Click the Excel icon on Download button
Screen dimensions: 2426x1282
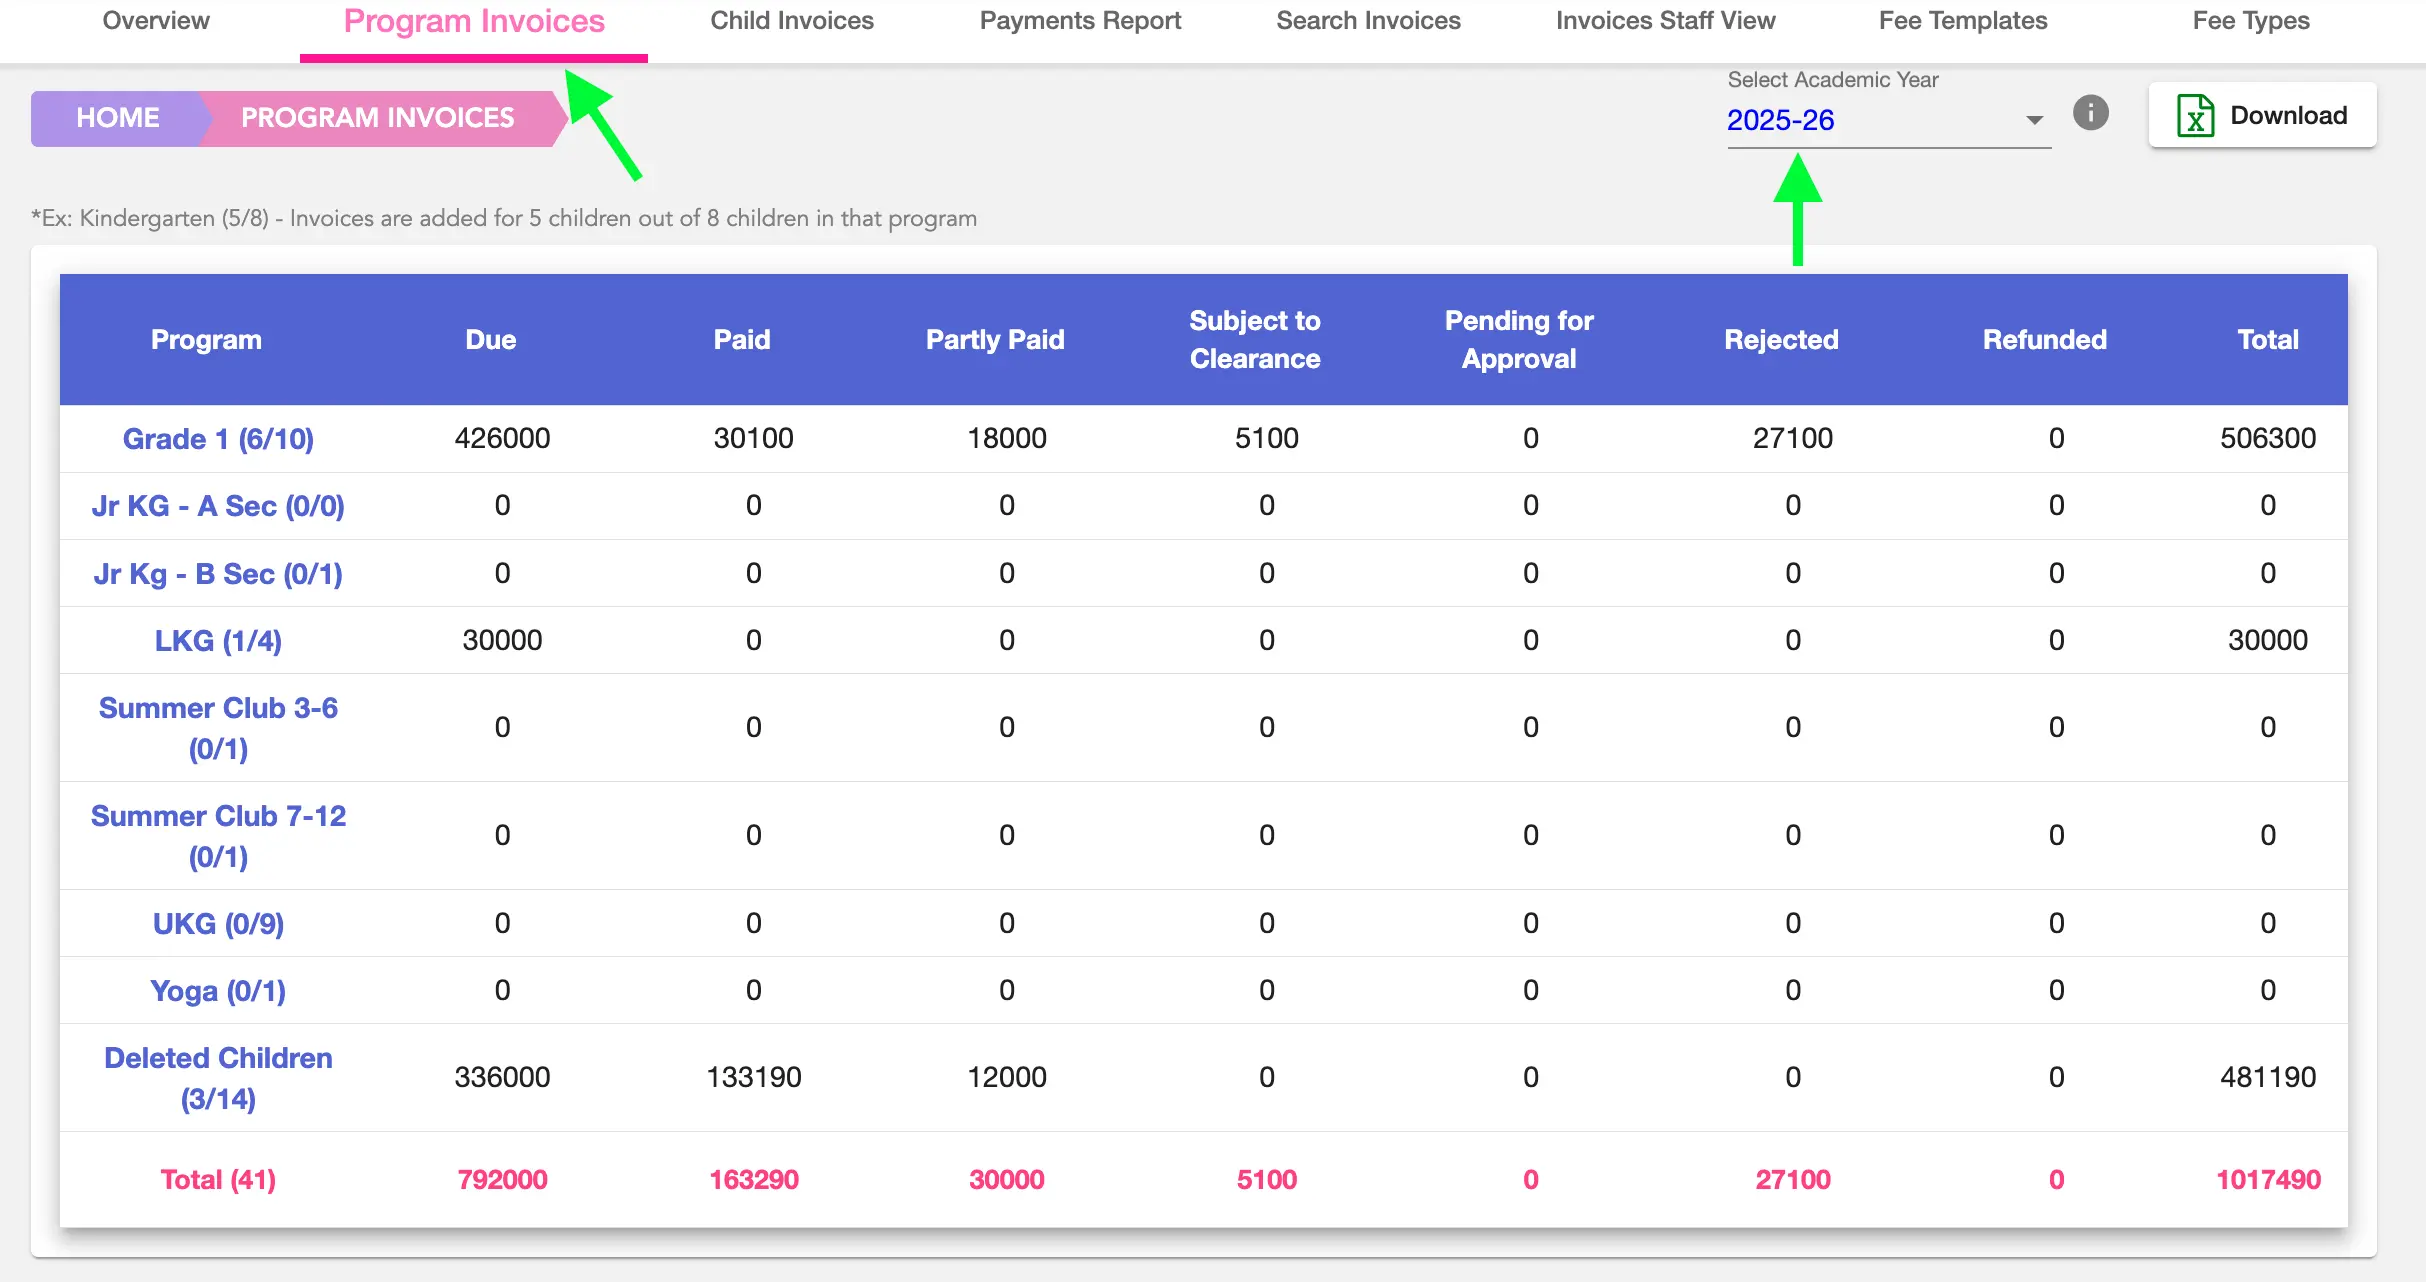click(2195, 116)
